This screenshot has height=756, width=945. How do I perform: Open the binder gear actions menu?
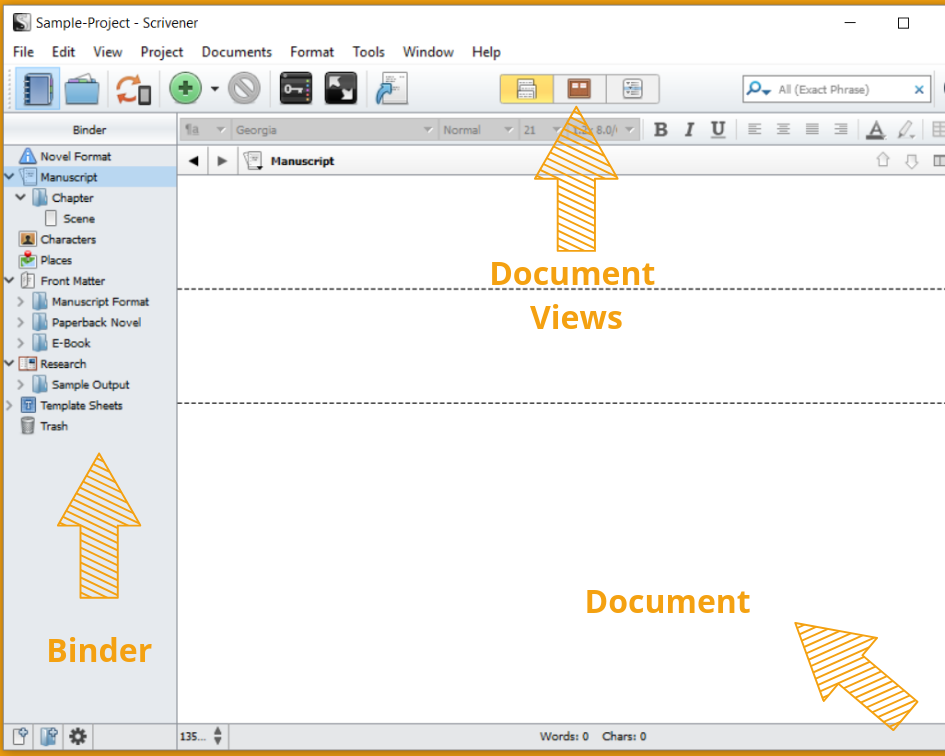78,736
